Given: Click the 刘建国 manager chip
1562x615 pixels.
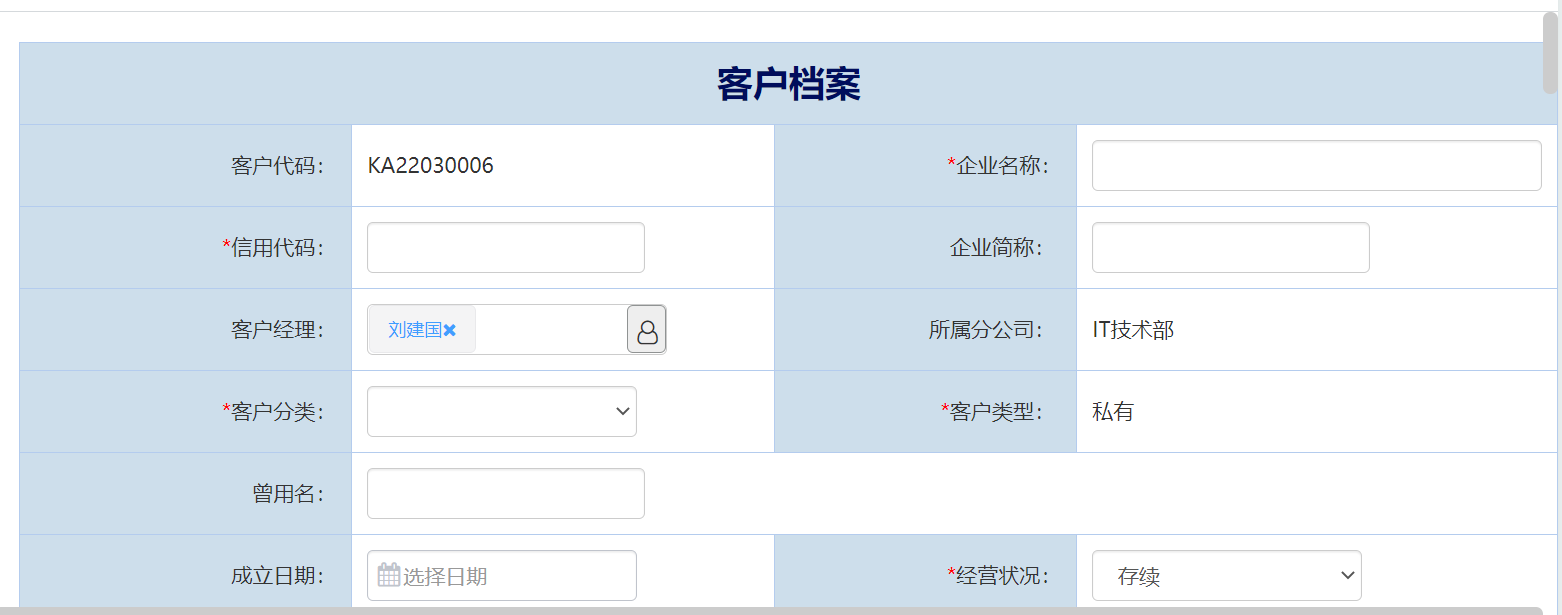Looking at the screenshot, I should click(413, 329).
